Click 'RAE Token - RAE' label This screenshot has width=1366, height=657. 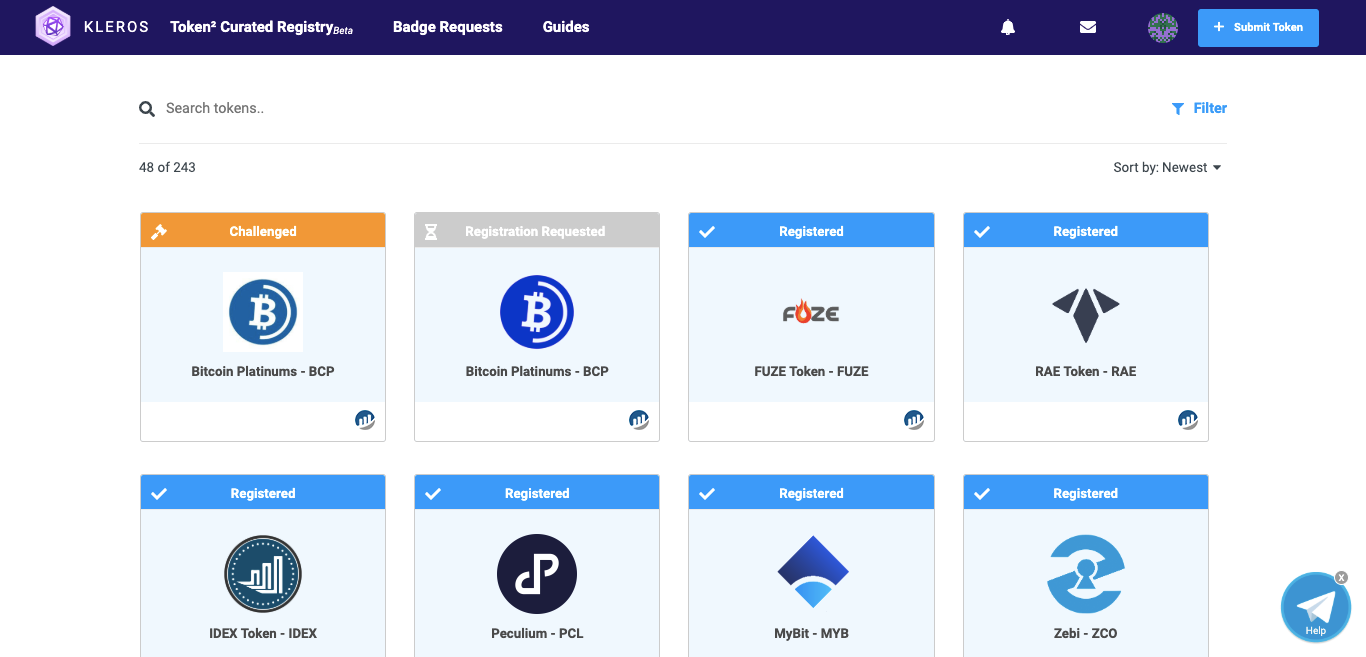1086,371
